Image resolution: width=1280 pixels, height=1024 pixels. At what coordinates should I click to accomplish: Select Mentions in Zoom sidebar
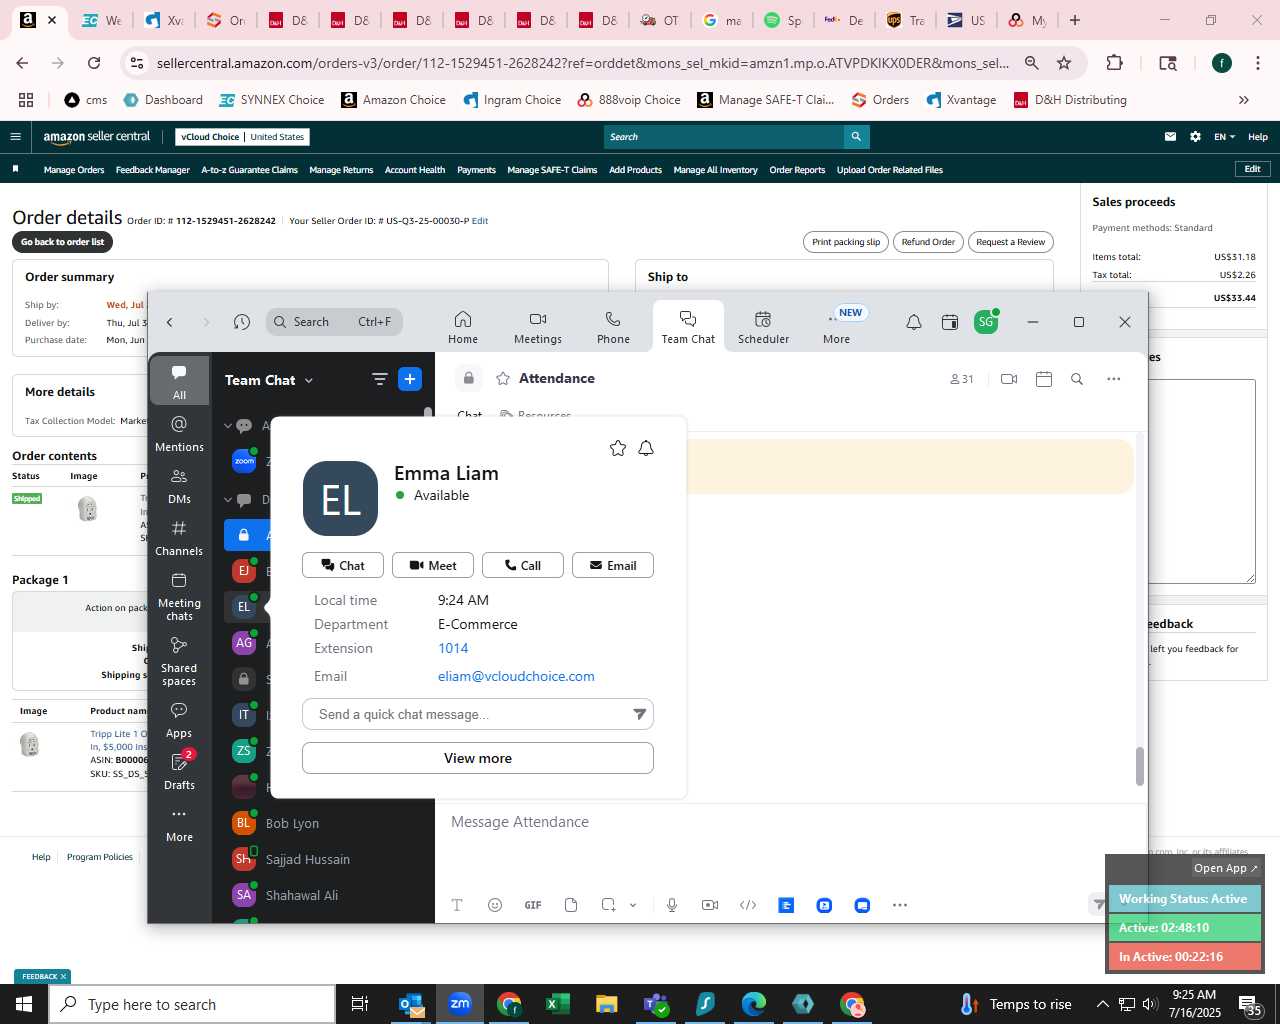180,434
